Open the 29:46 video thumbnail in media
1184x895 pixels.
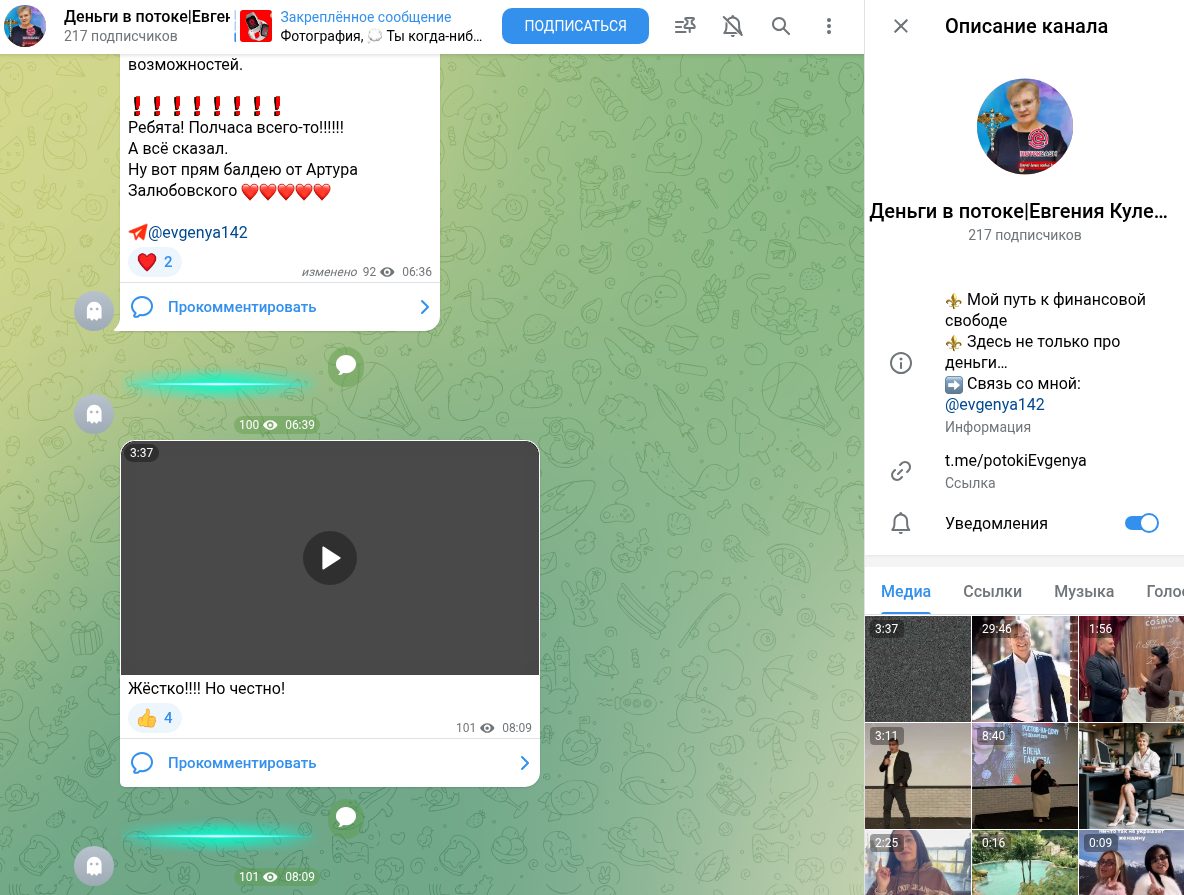tap(1025, 668)
